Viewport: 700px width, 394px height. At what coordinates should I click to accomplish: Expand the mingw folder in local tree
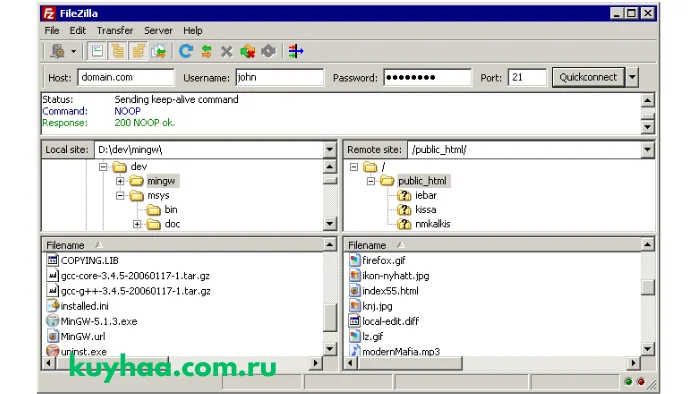tap(120, 181)
